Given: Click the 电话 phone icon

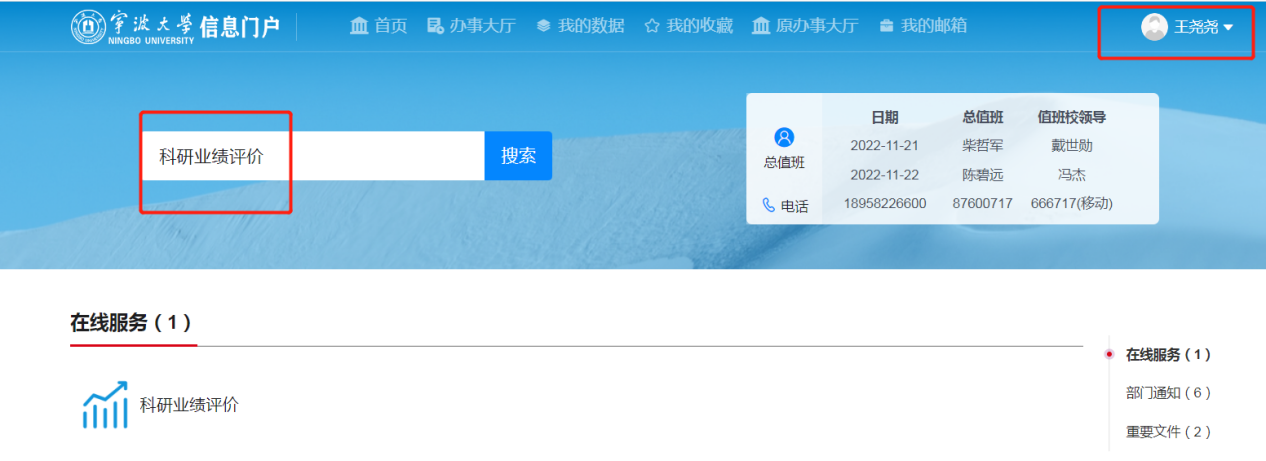Looking at the screenshot, I should tap(768, 205).
